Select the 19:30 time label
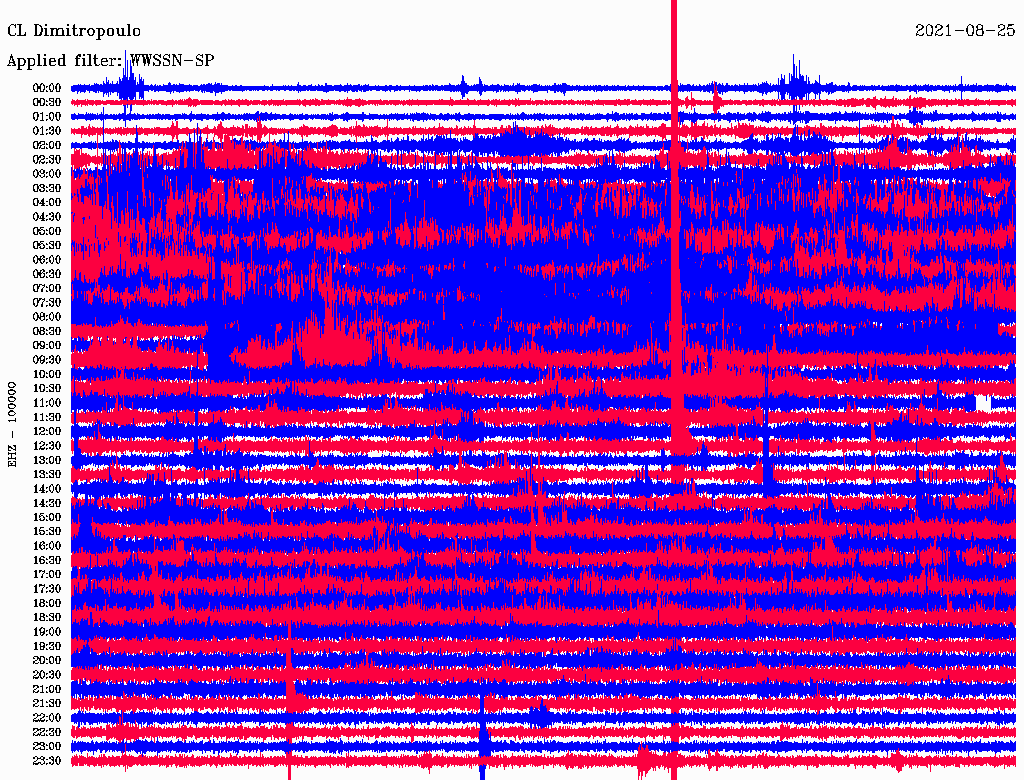1024x780 pixels. click(x=47, y=646)
